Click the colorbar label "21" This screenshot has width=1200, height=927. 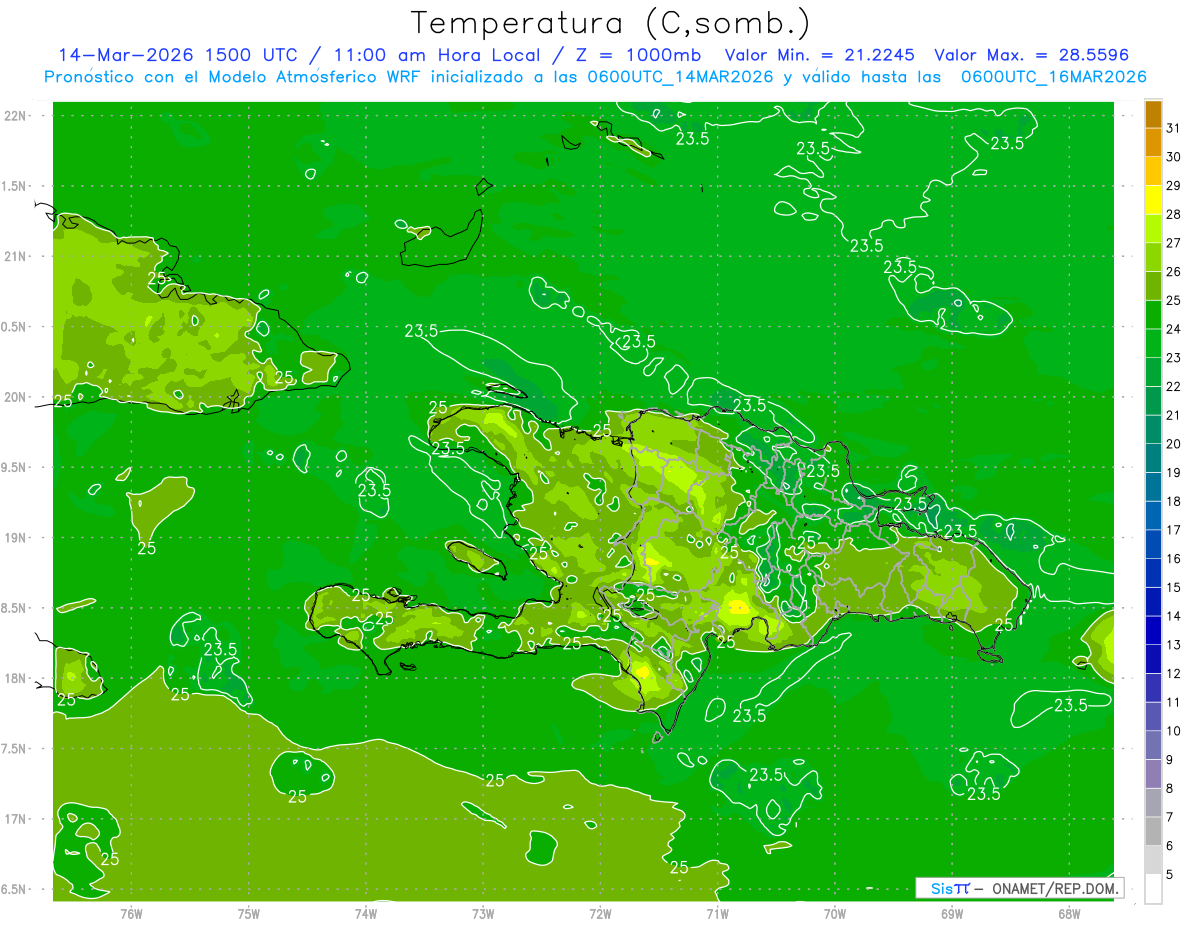point(1174,415)
